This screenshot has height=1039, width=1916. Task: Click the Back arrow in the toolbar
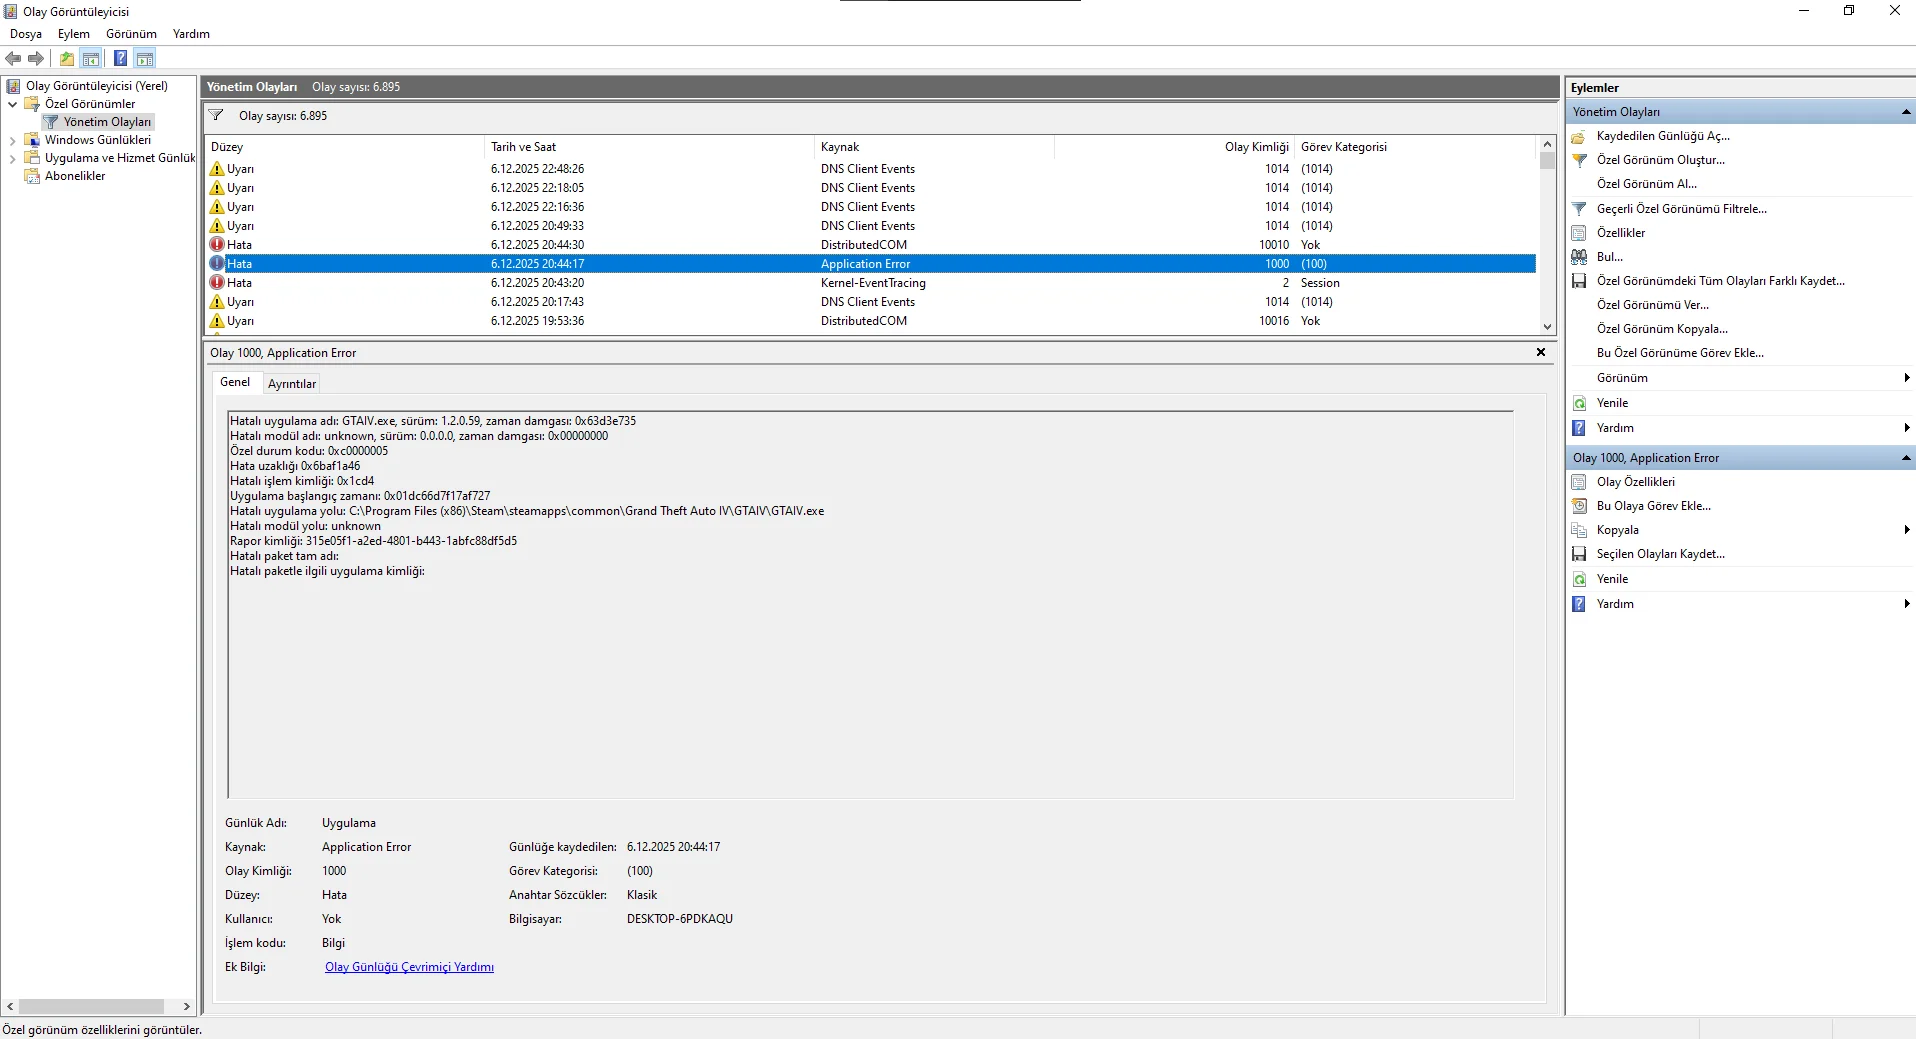(x=13, y=58)
